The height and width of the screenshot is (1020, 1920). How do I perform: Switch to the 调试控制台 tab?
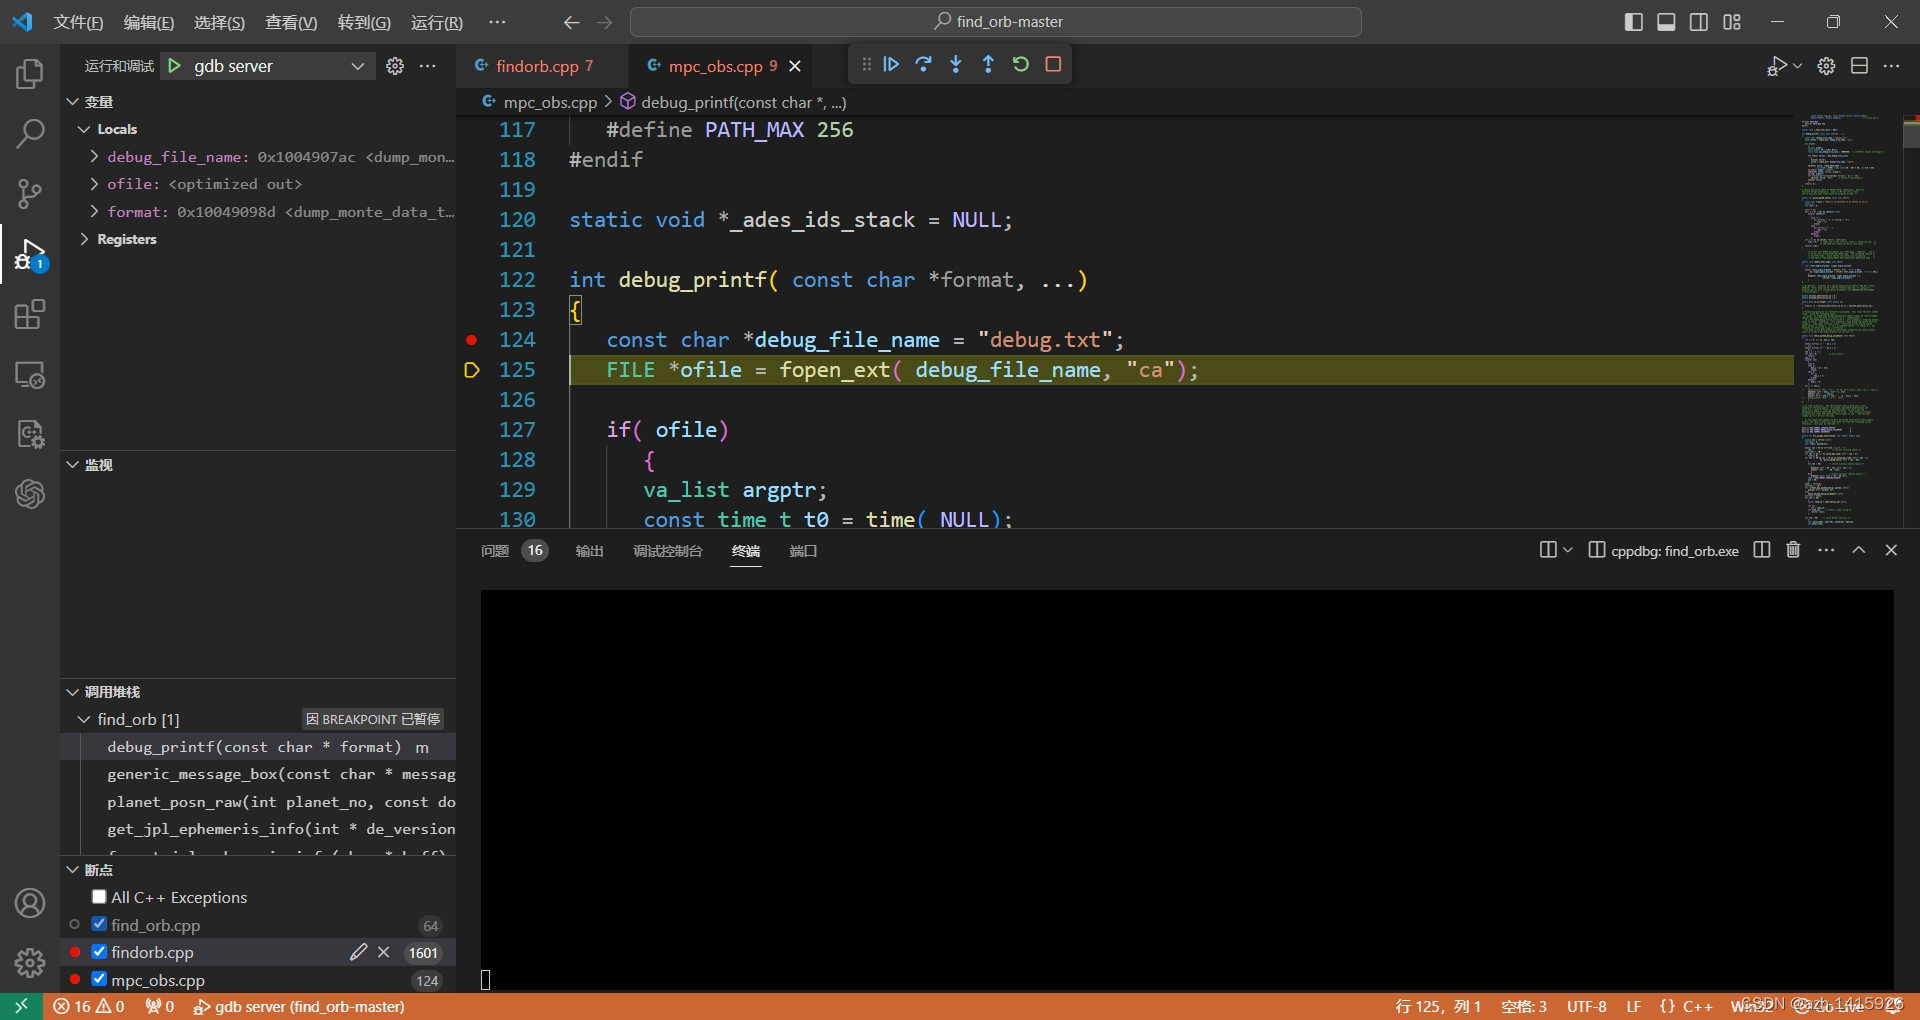coord(668,551)
